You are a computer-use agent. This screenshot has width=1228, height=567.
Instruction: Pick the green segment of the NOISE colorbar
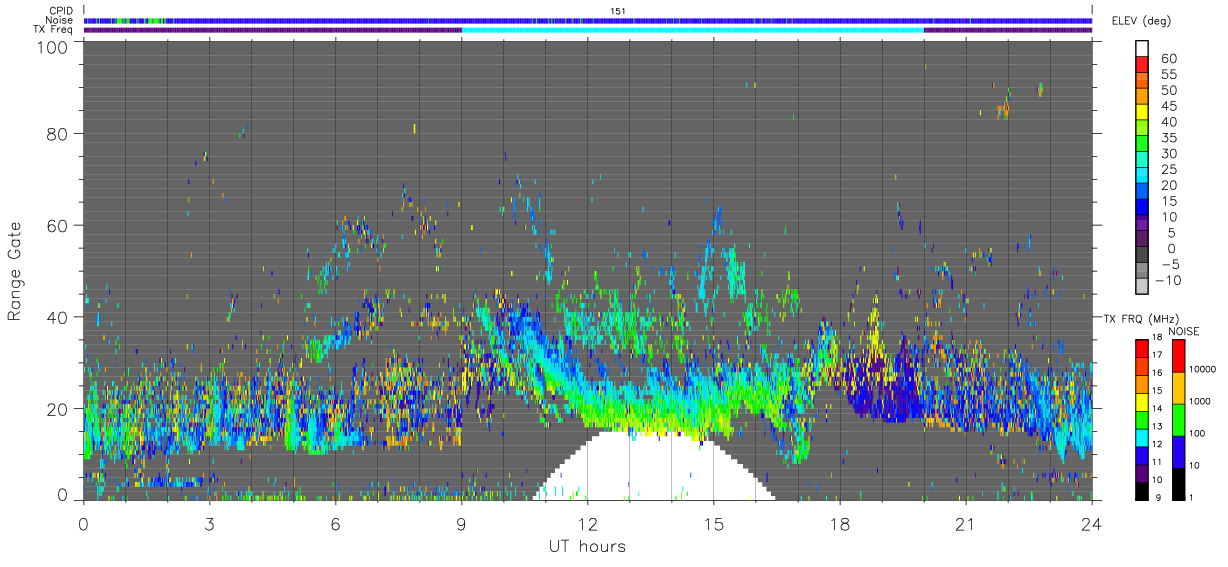[1178, 419]
